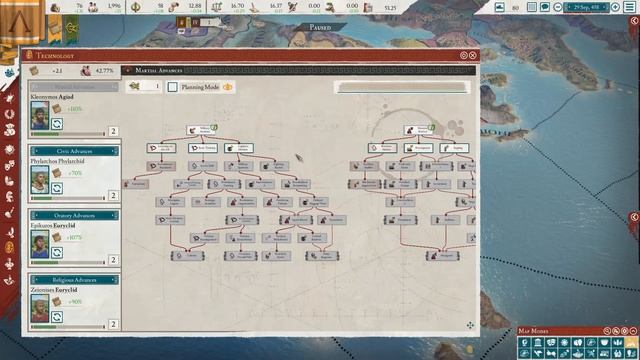Click the laurel political influence icon top bar
This screenshot has height=360, width=640.
(x=136, y=7)
